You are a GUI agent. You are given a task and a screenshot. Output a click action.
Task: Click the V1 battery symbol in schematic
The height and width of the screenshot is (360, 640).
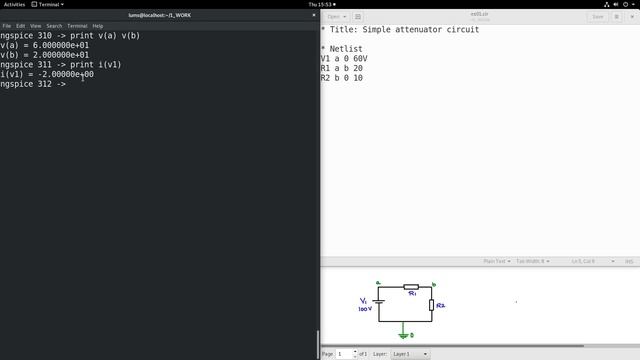[x=379, y=302]
